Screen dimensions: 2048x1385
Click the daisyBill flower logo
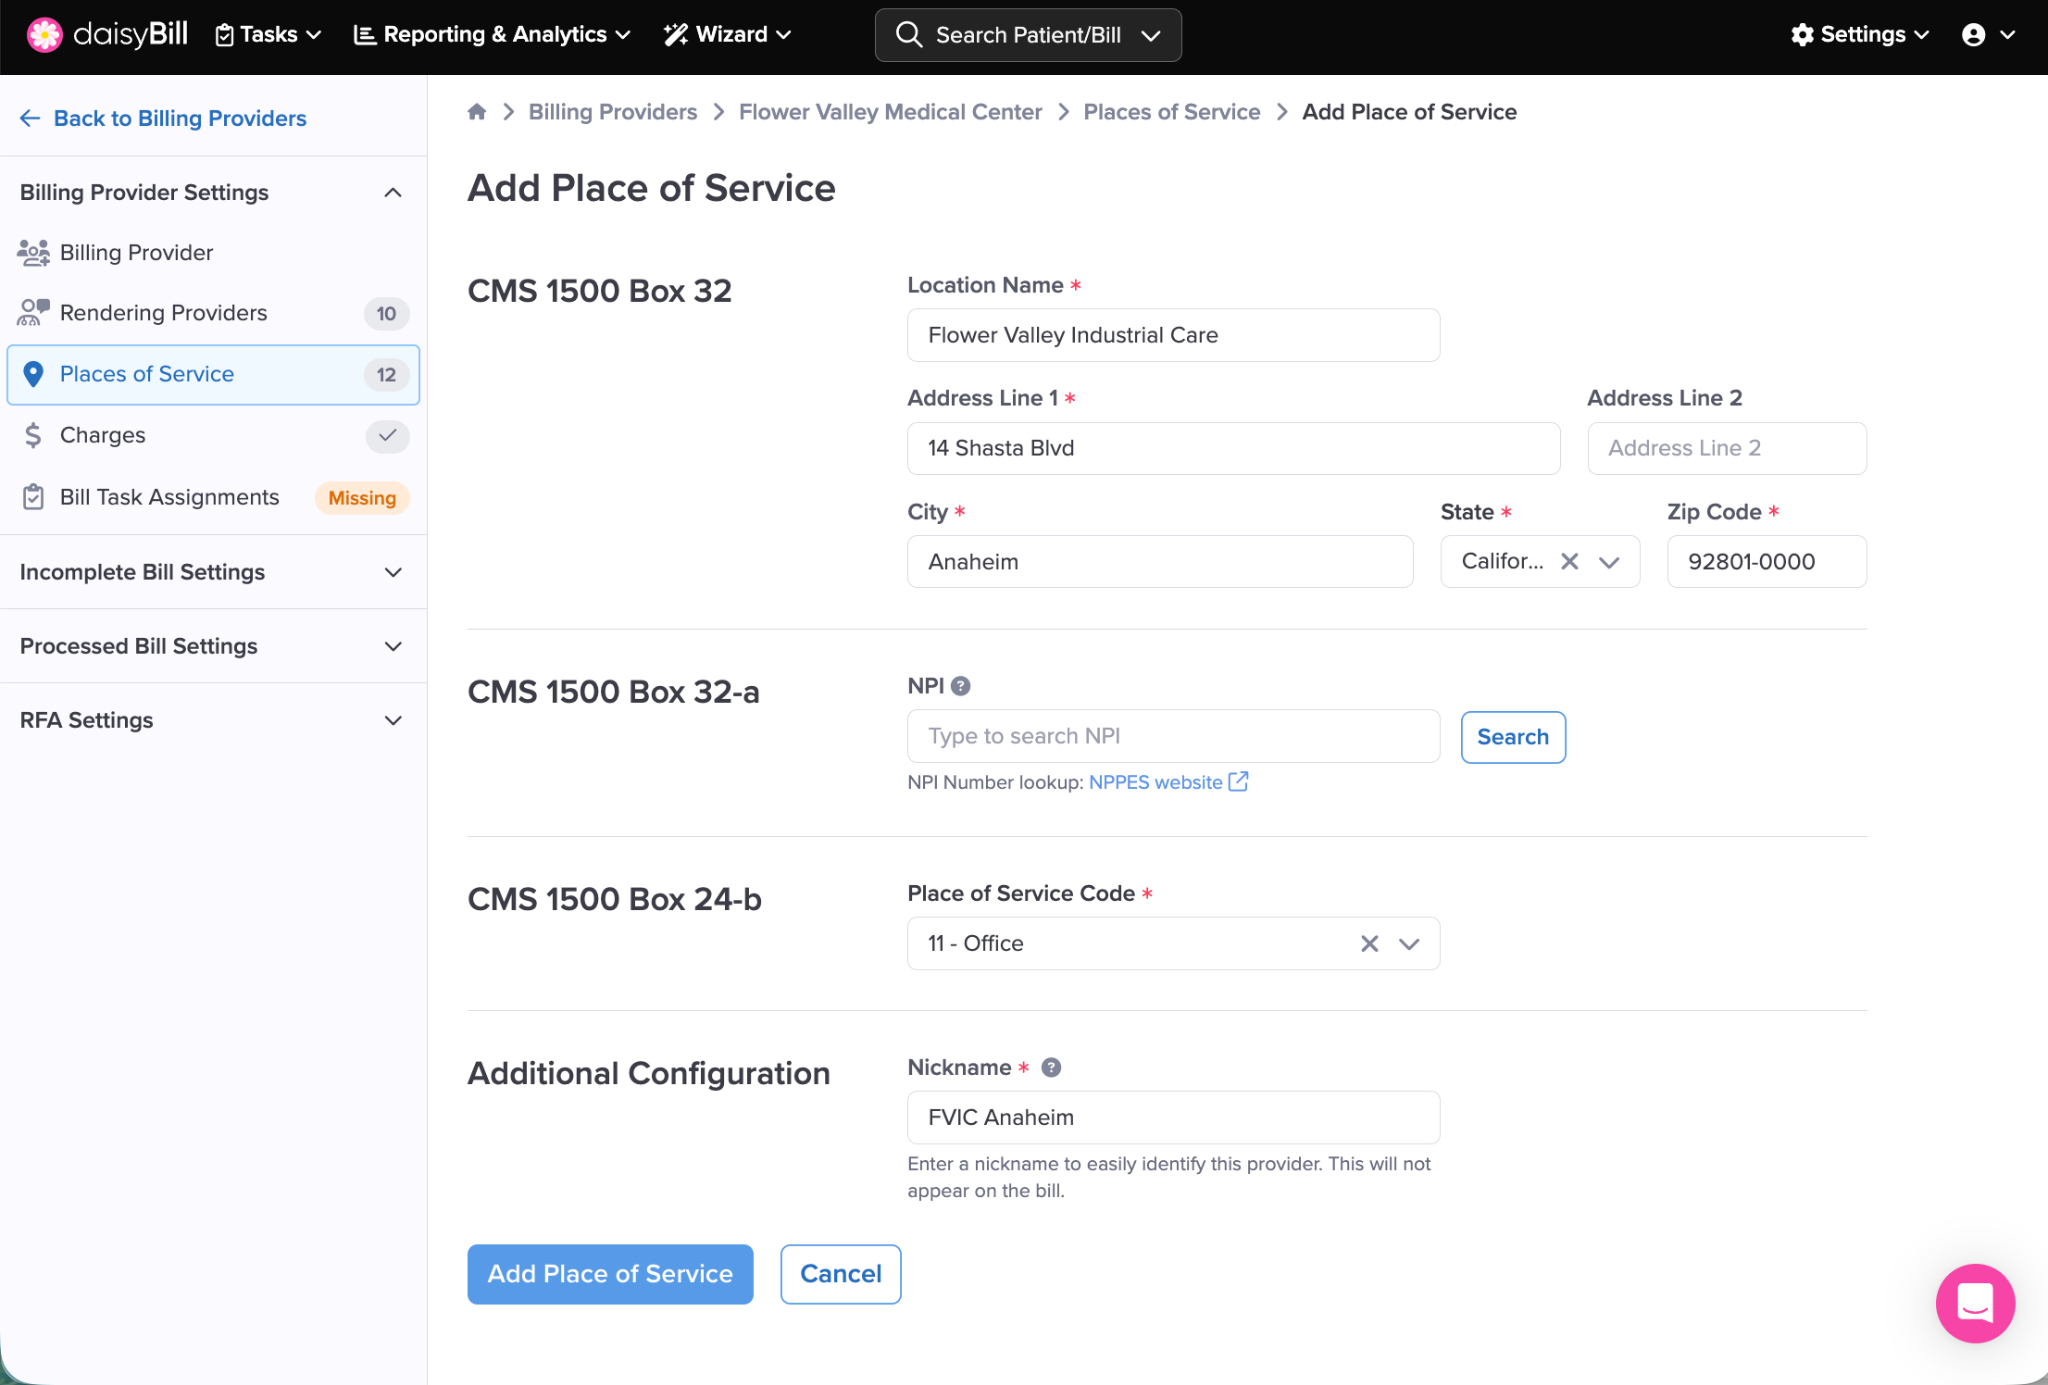44,35
